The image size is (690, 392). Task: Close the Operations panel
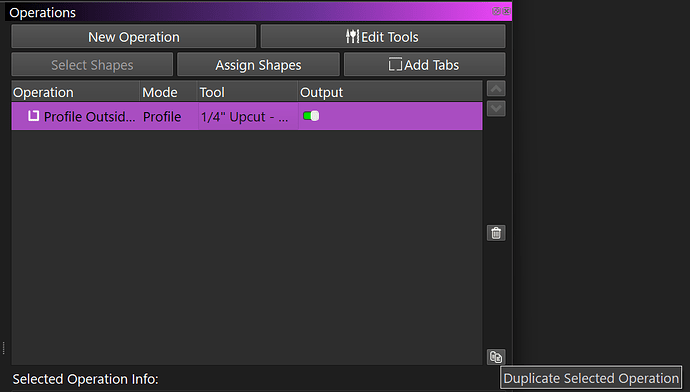506,11
